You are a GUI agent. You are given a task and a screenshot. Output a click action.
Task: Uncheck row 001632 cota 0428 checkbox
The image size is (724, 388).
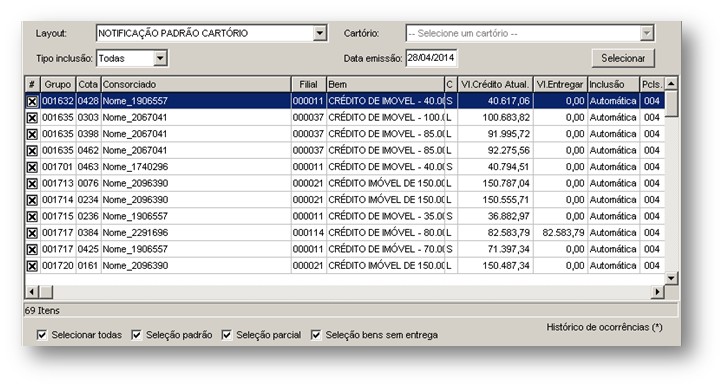coord(32,102)
